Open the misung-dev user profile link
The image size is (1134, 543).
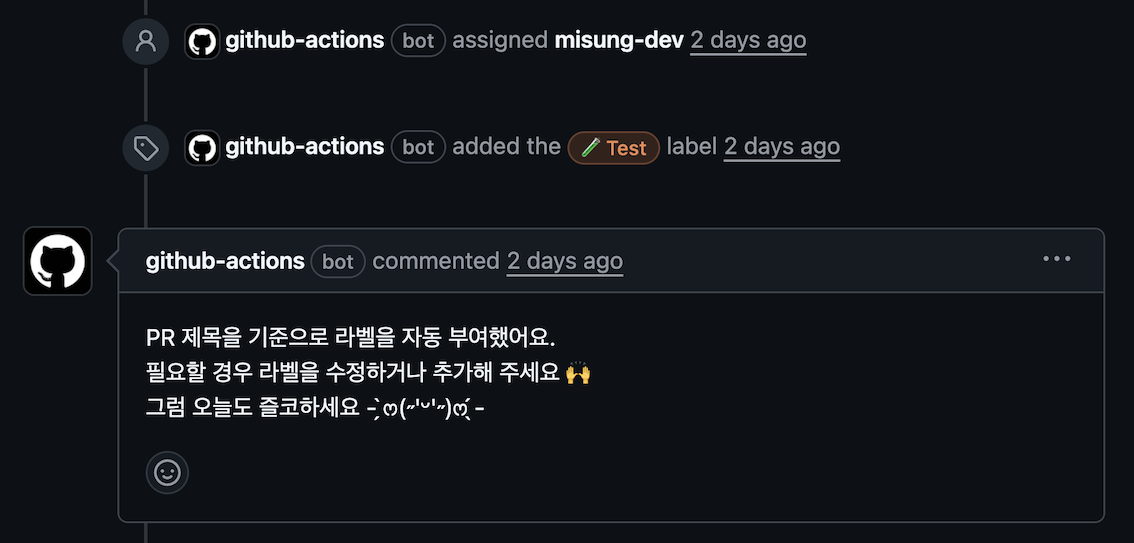tap(619, 40)
